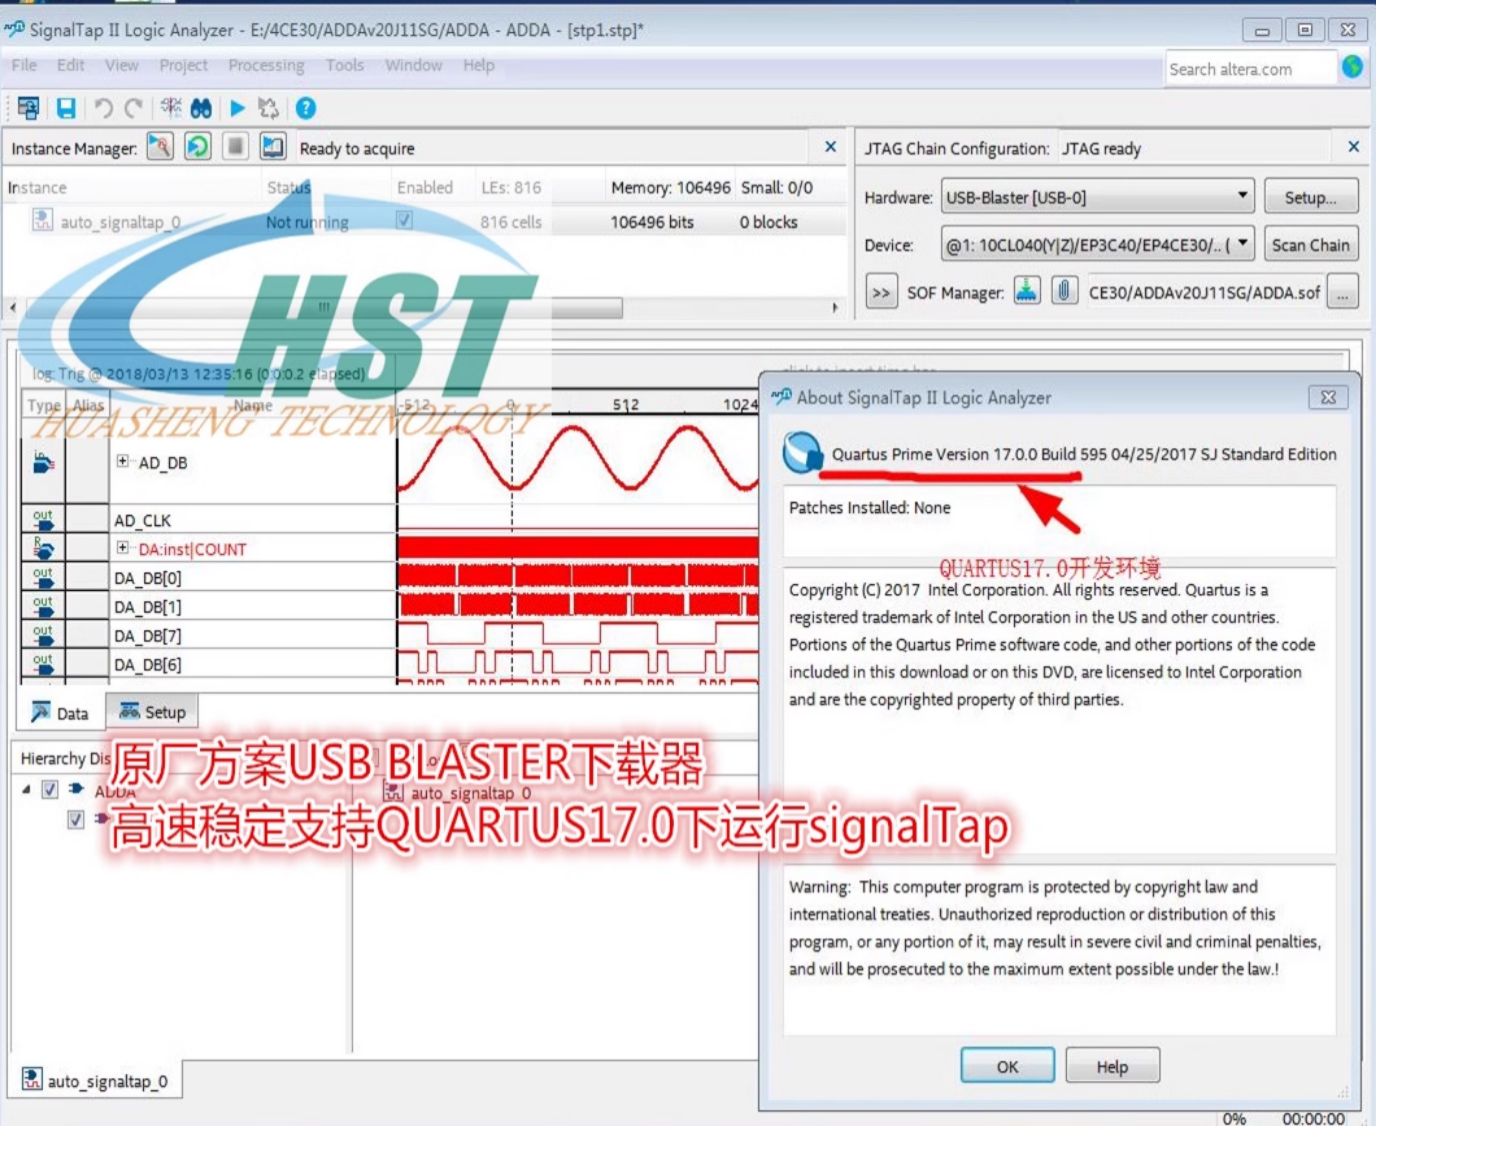Click the out icon in the DA_DB[7] row

(43, 635)
